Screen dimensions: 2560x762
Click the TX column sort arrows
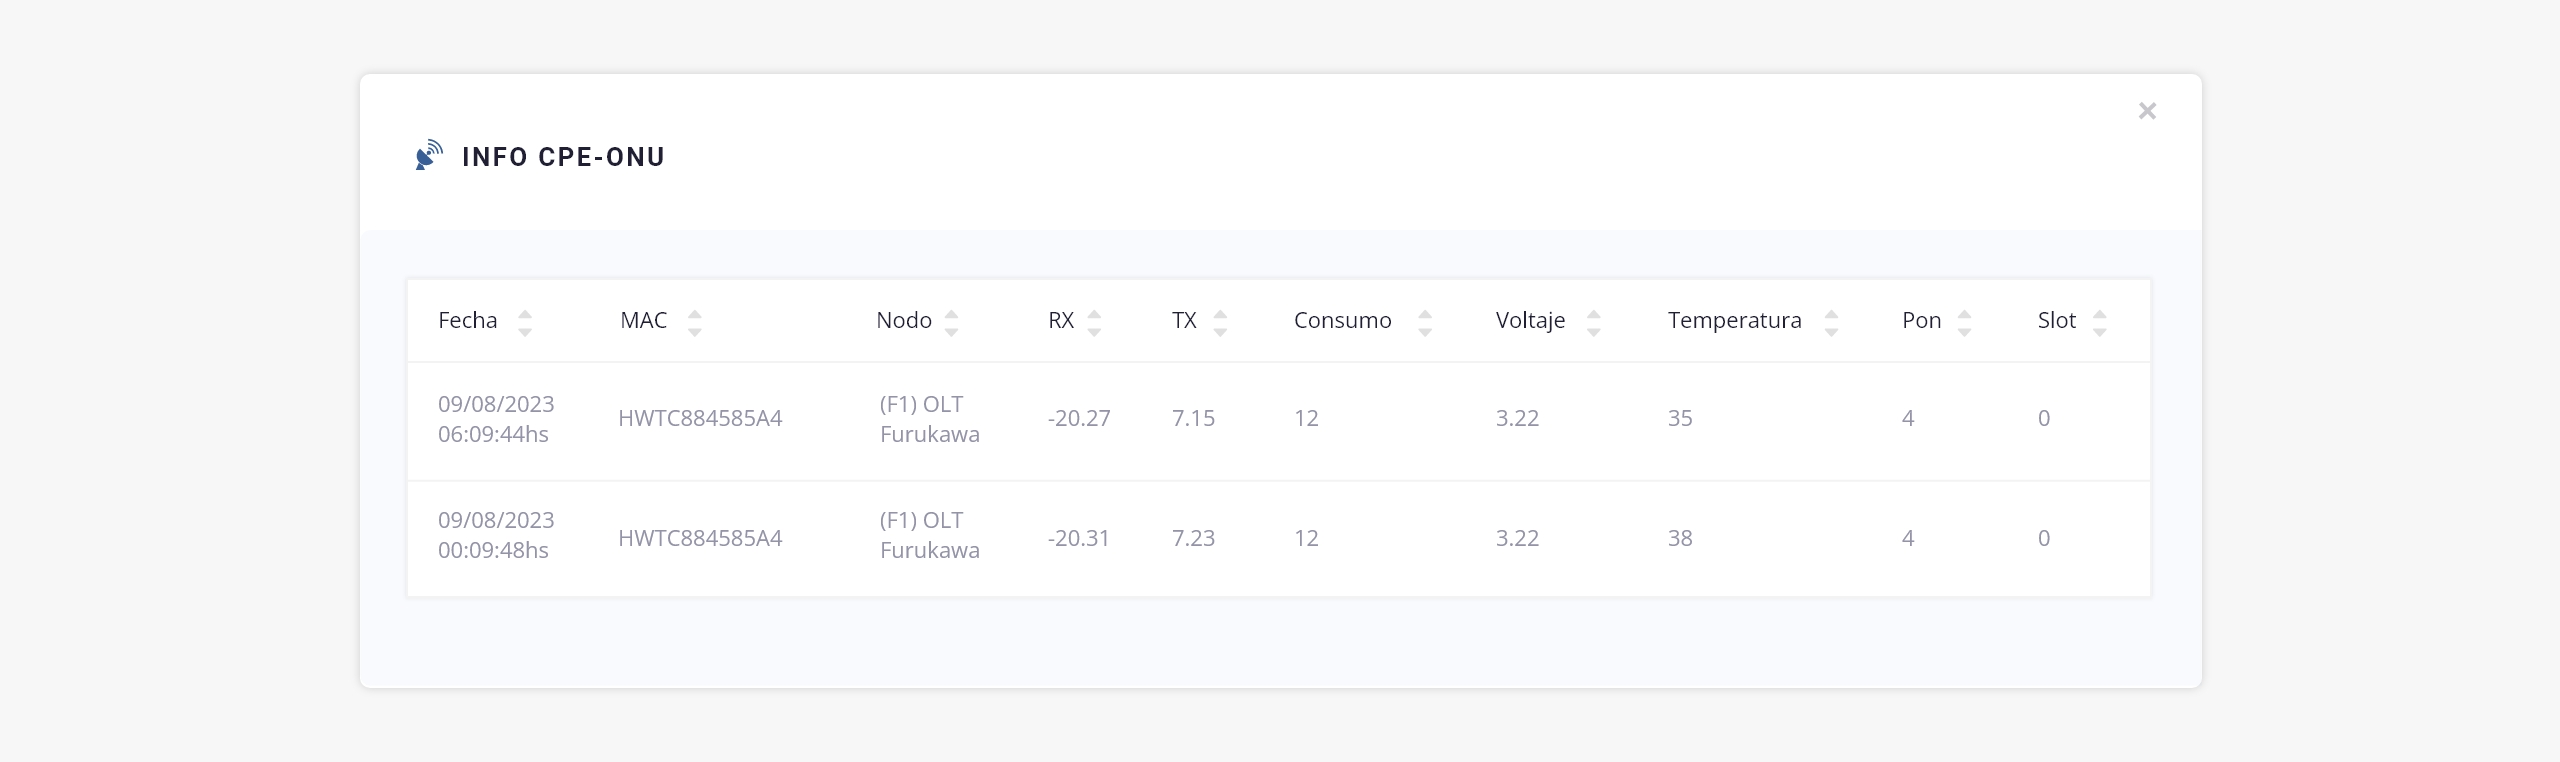click(x=1219, y=322)
